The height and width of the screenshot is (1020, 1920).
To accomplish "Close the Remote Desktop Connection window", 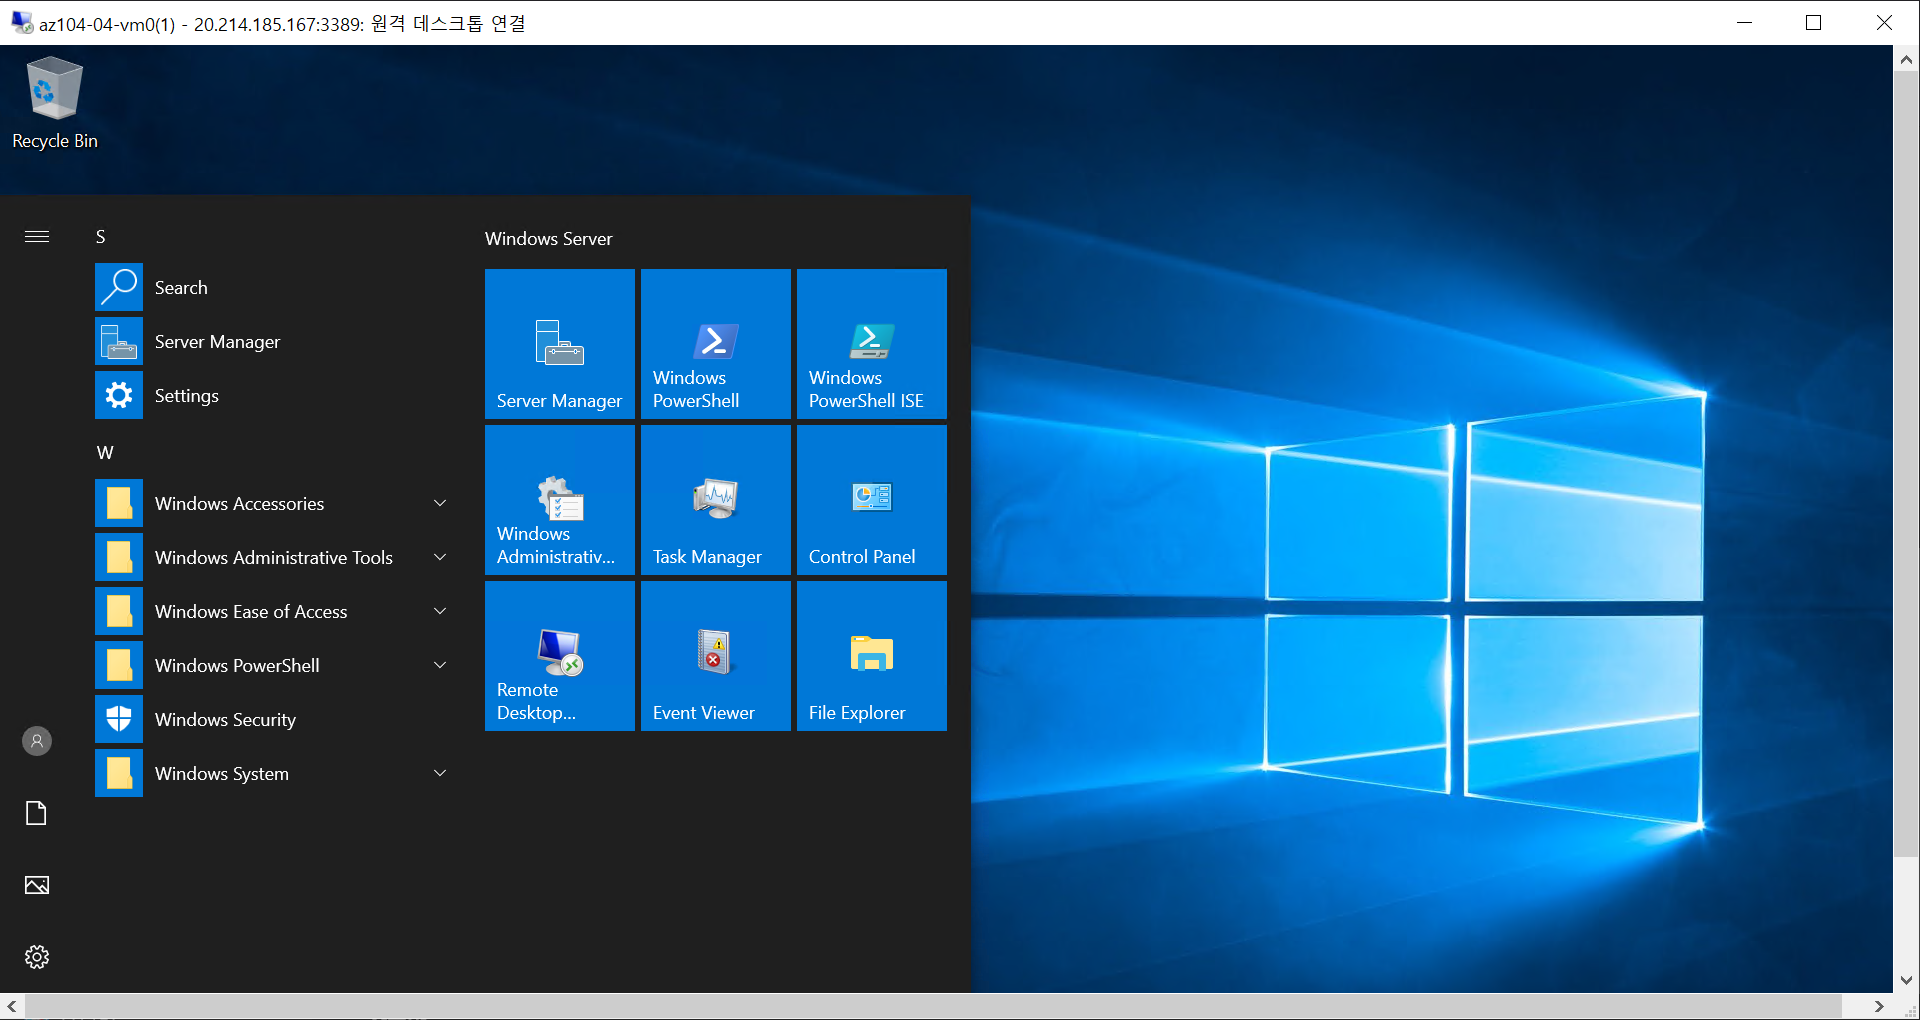I will point(1884,22).
